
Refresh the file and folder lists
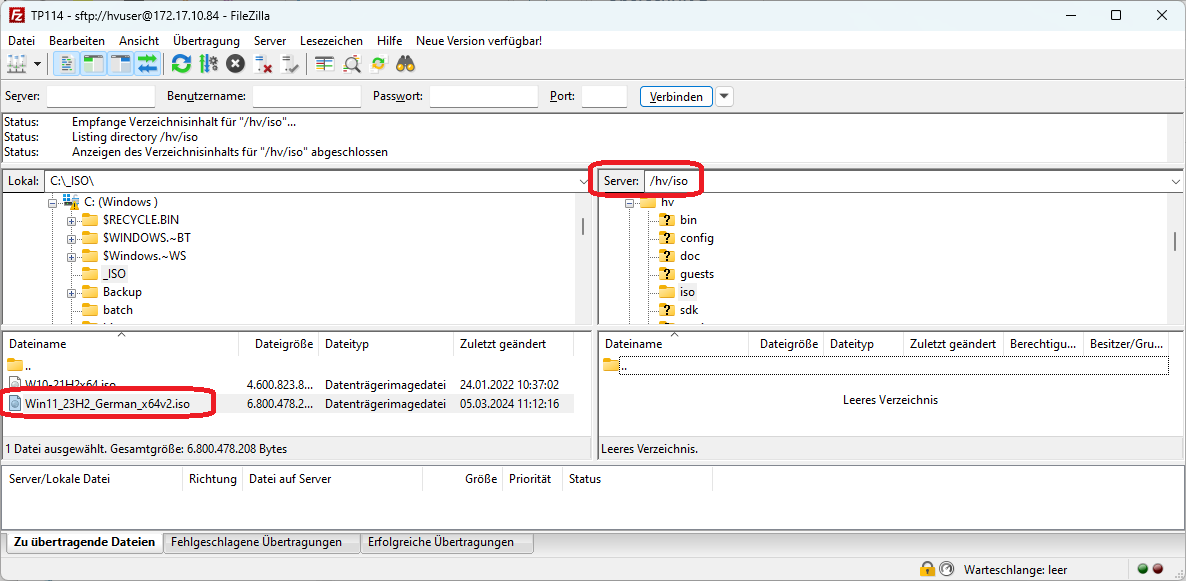(x=181, y=63)
